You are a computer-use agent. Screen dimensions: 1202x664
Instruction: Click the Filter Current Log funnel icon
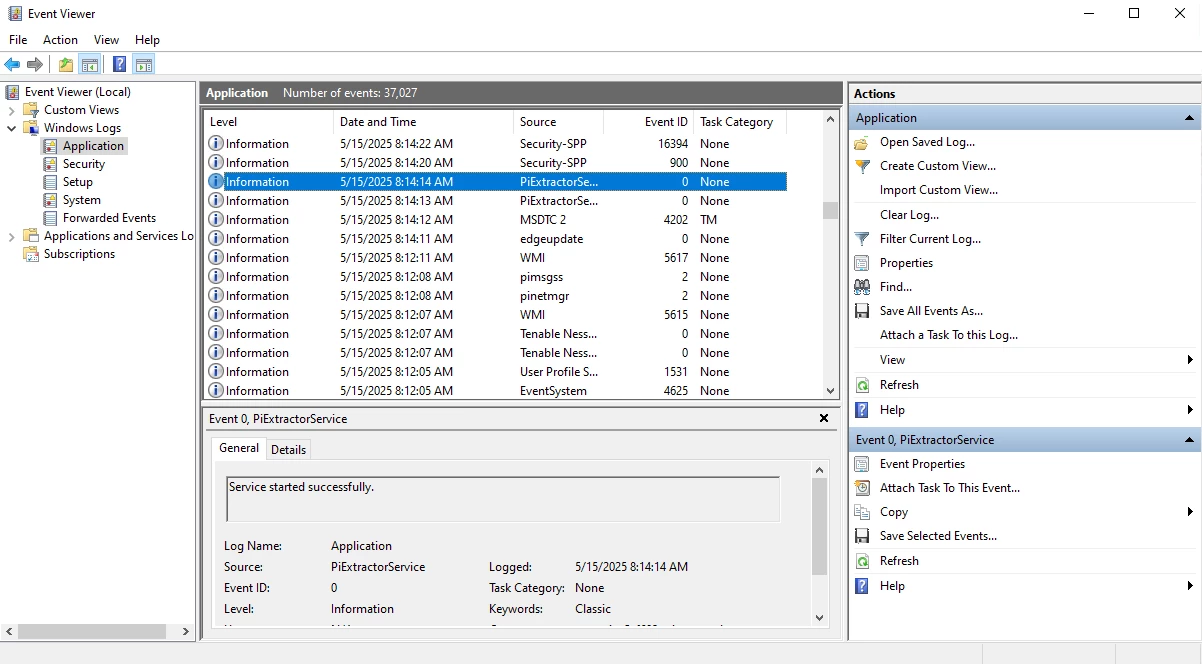click(862, 239)
